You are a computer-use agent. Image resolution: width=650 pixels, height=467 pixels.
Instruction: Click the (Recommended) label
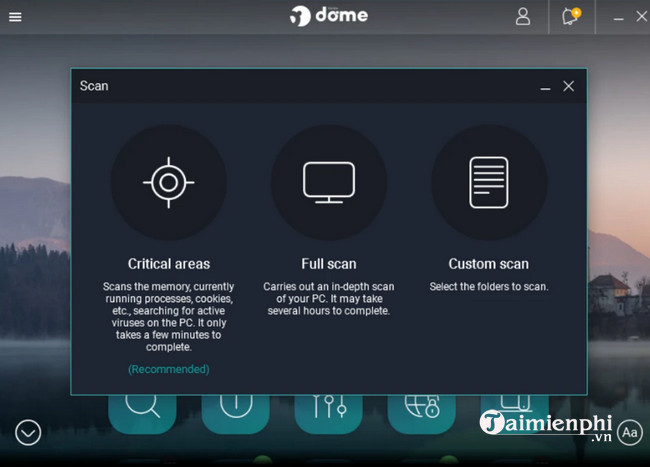click(x=169, y=369)
